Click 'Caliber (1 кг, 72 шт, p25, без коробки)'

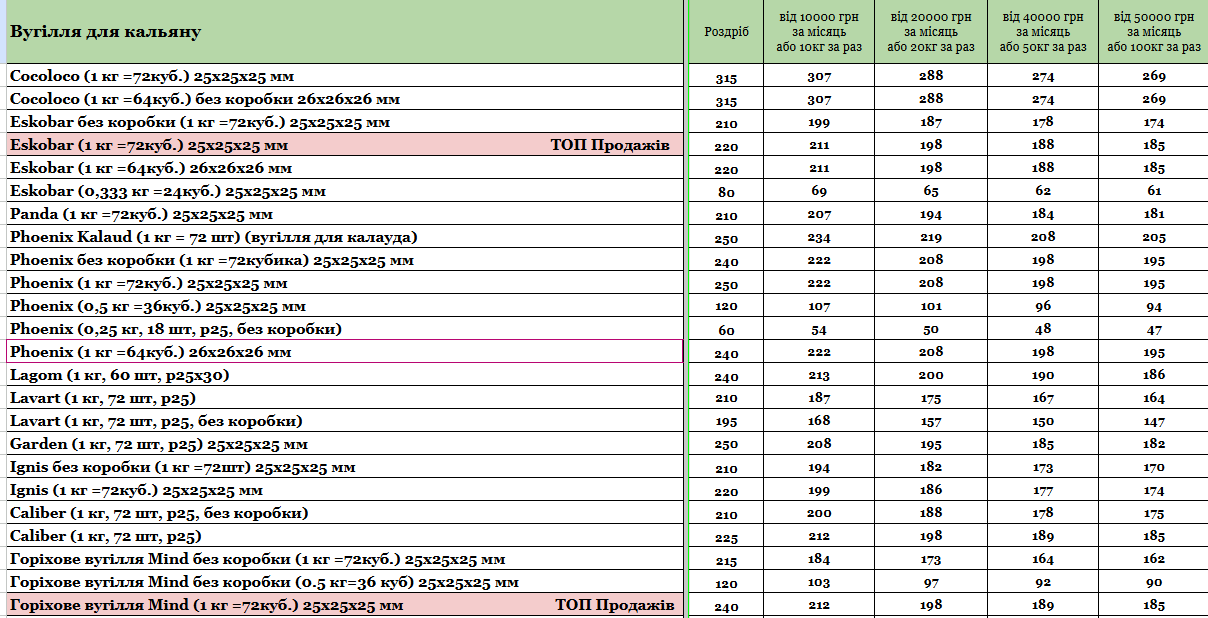[x=344, y=513]
